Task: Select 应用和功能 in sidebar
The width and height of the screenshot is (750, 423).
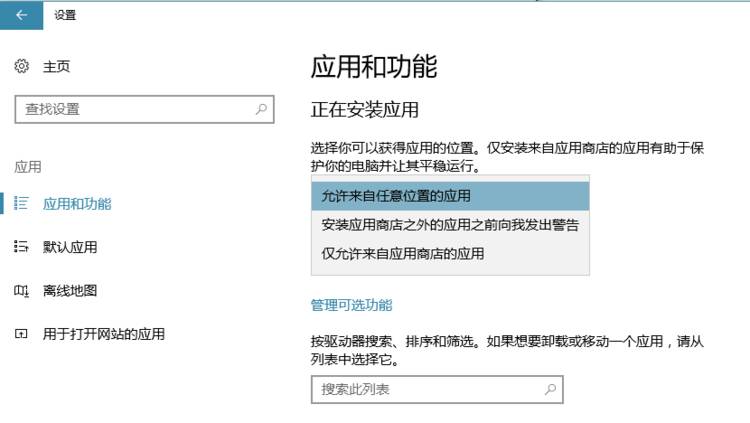Action: (x=77, y=204)
